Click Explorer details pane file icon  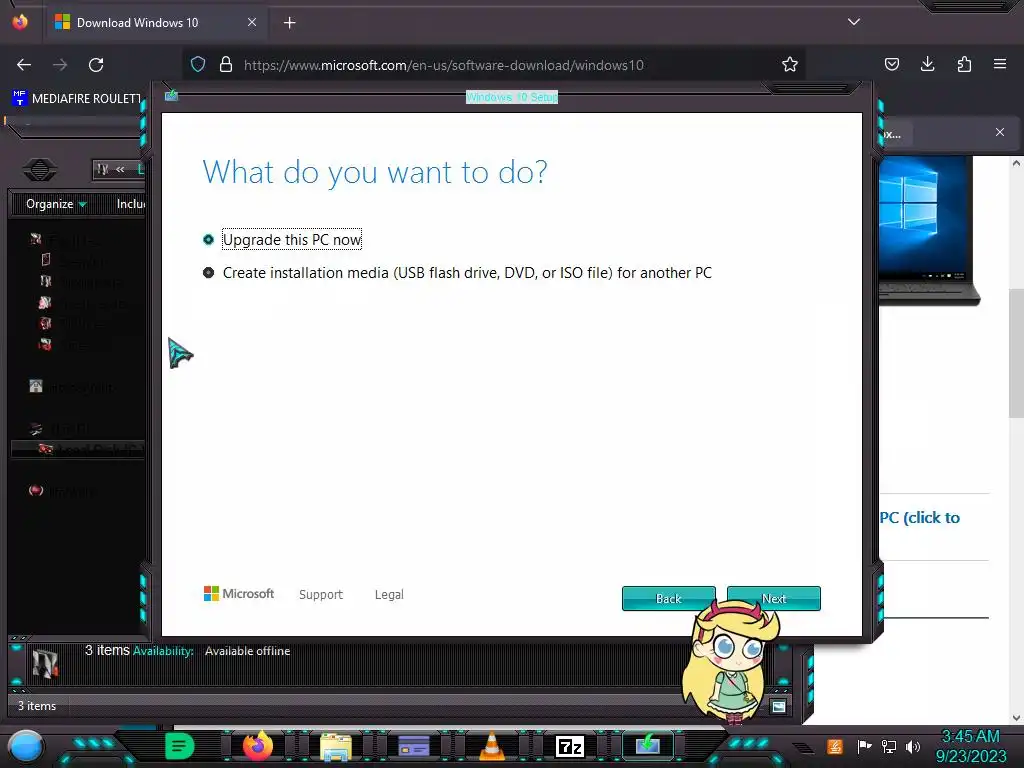pyautogui.click(x=45, y=664)
